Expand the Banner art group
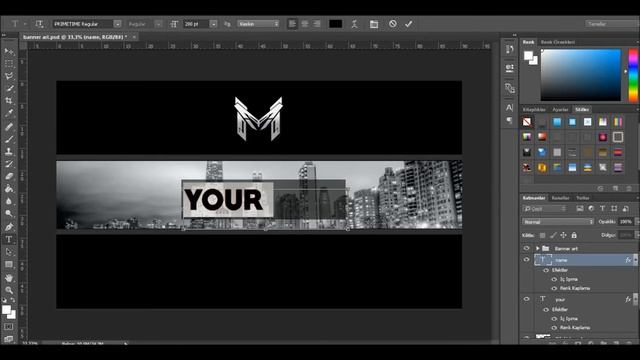Image resolution: width=640 pixels, height=360 pixels. coord(538,248)
